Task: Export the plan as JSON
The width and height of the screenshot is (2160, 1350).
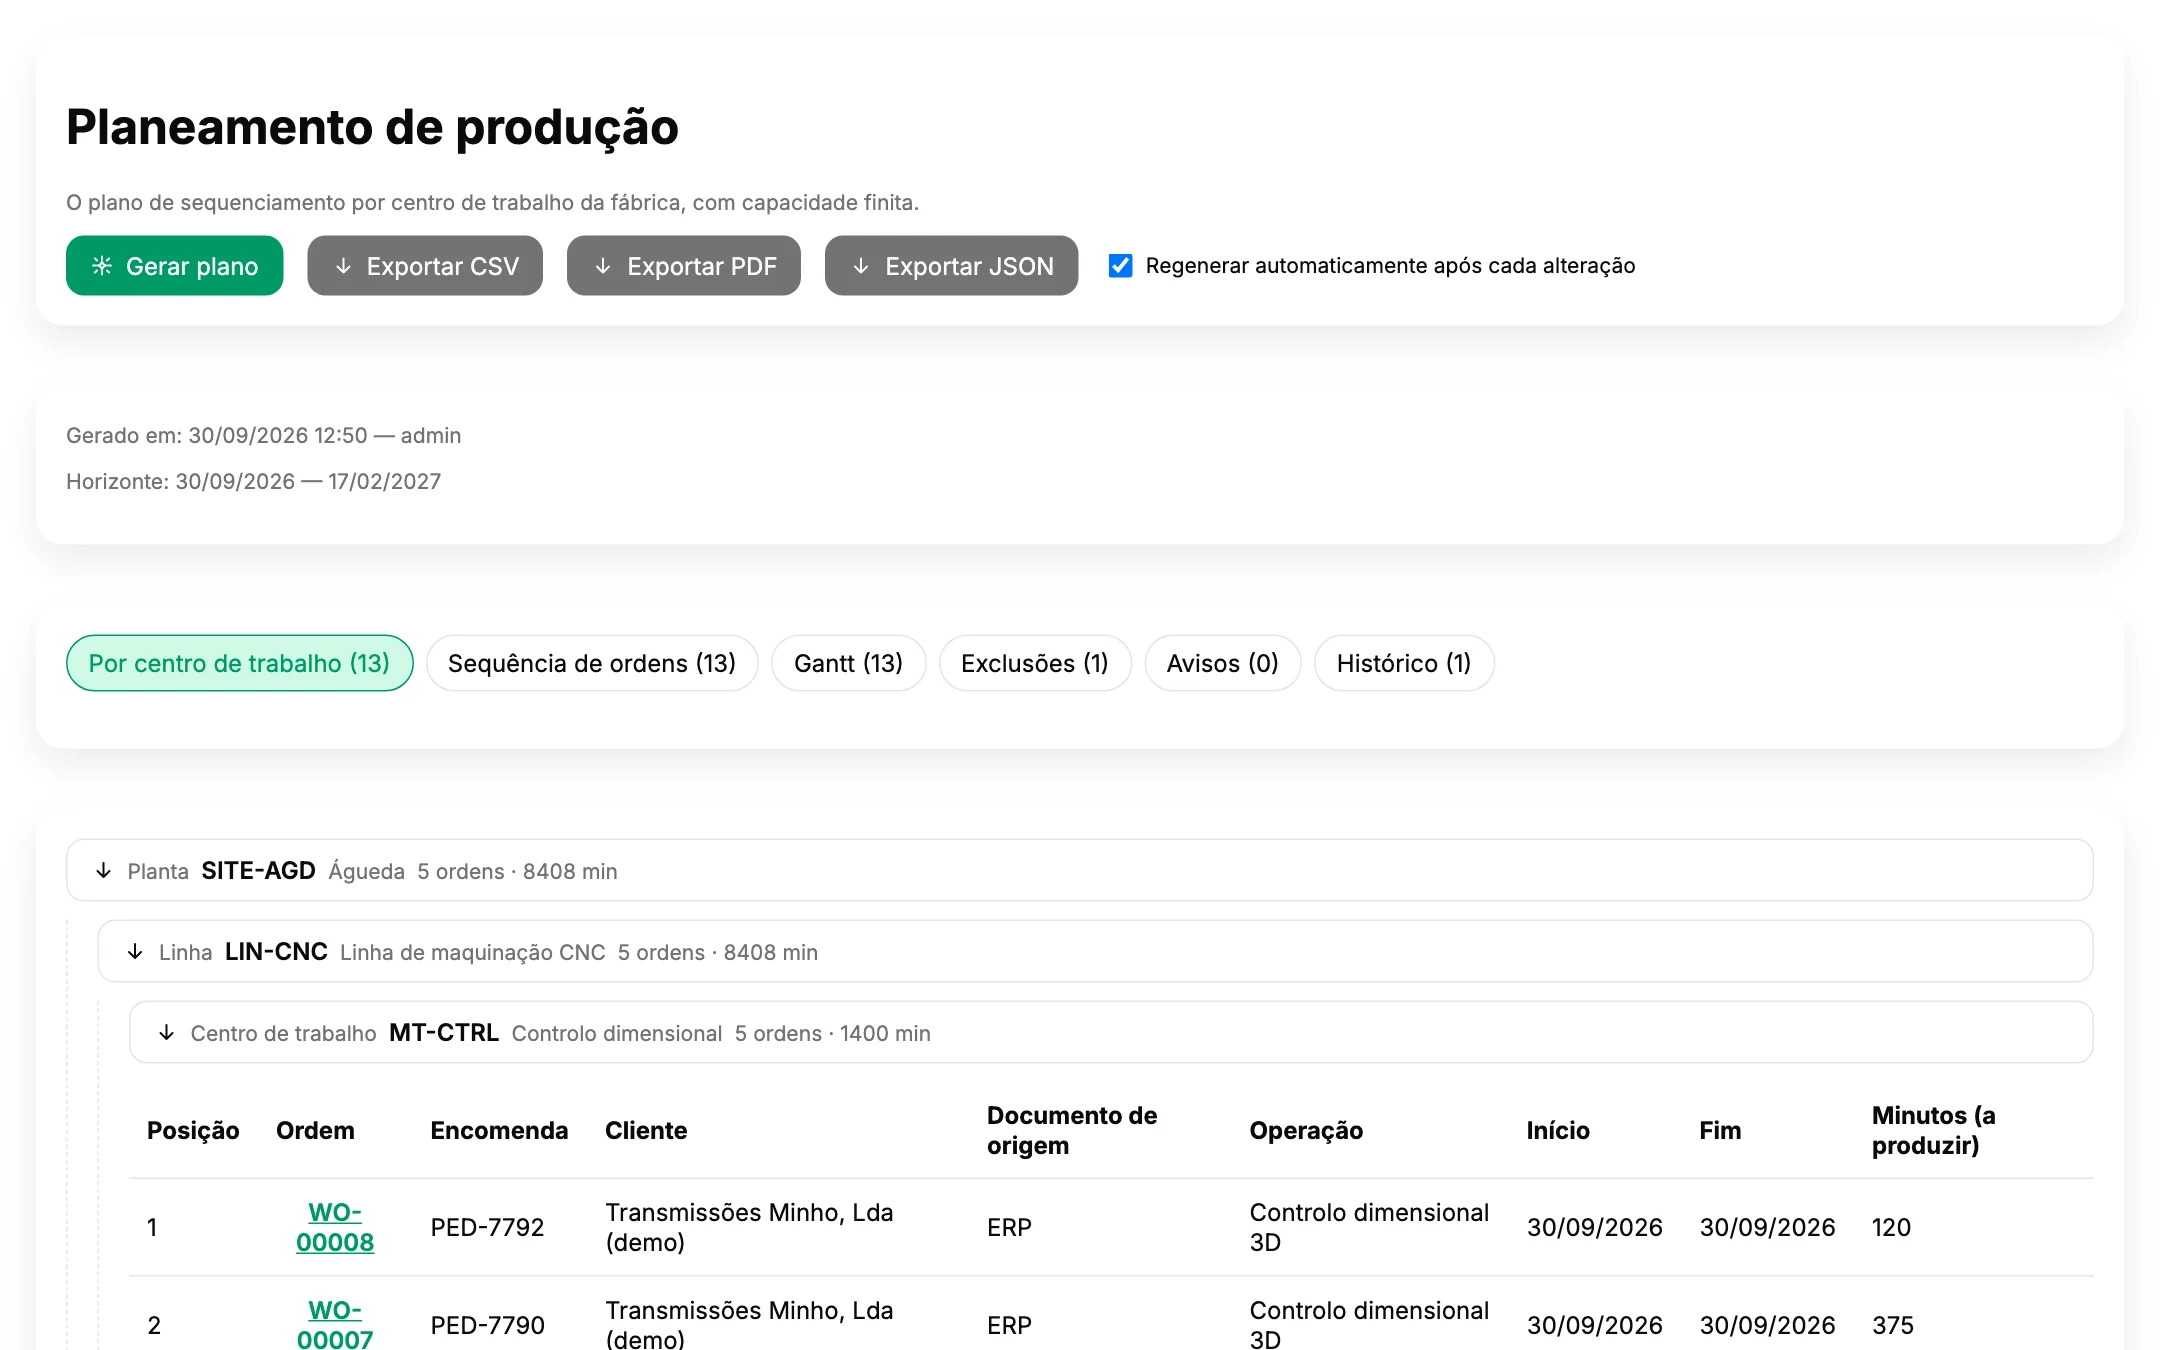Action: click(951, 266)
